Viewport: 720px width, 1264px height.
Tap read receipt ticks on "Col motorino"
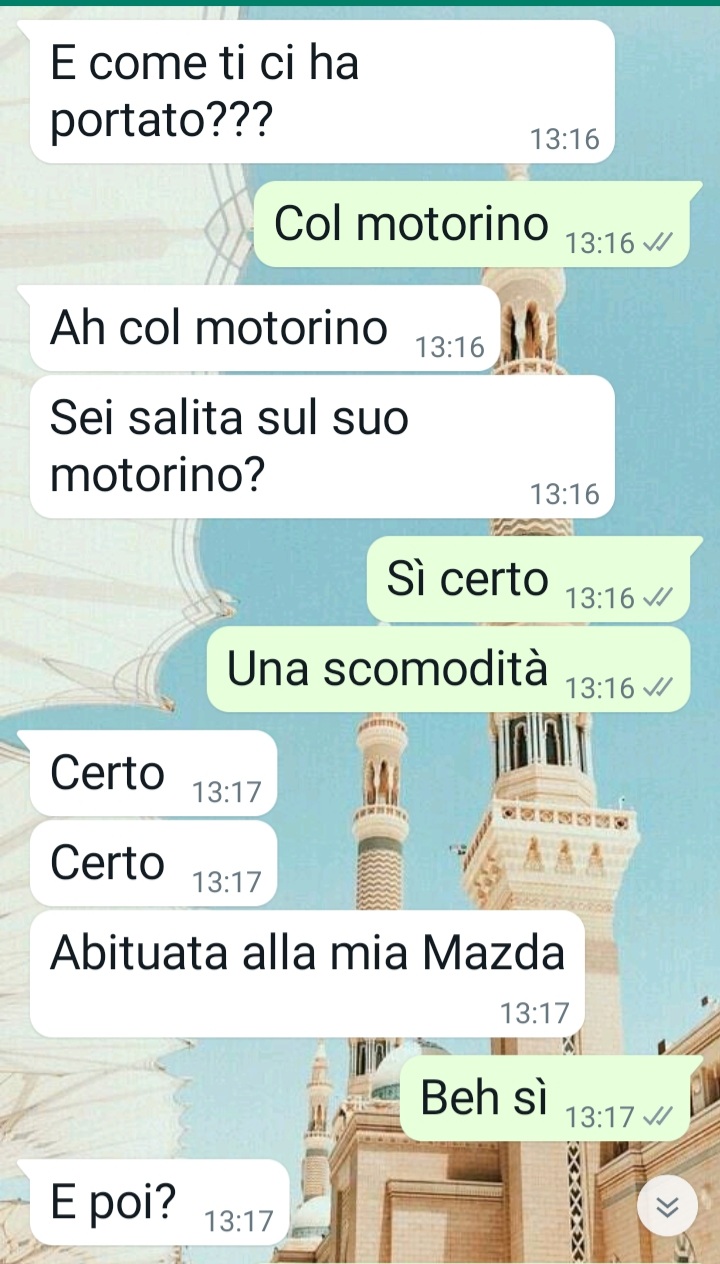656,243
